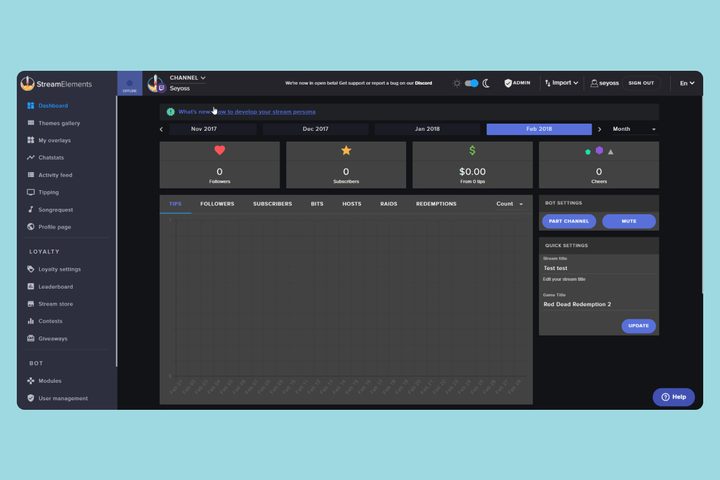Click the StreamElements logo
The height and width of the screenshot is (480, 720).
point(56,84)
